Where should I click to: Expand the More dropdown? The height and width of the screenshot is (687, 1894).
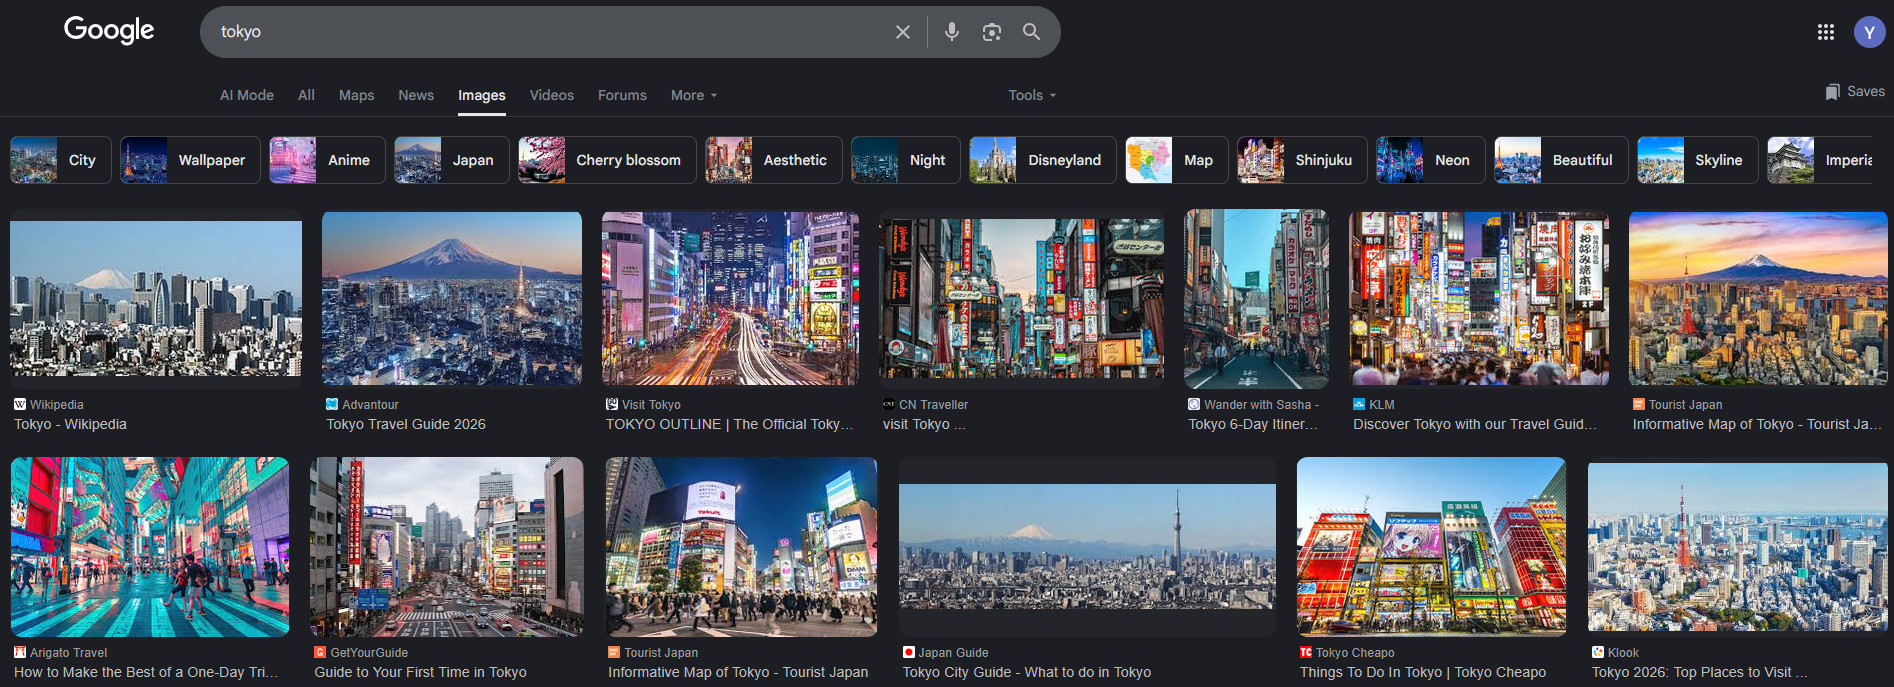694,95
